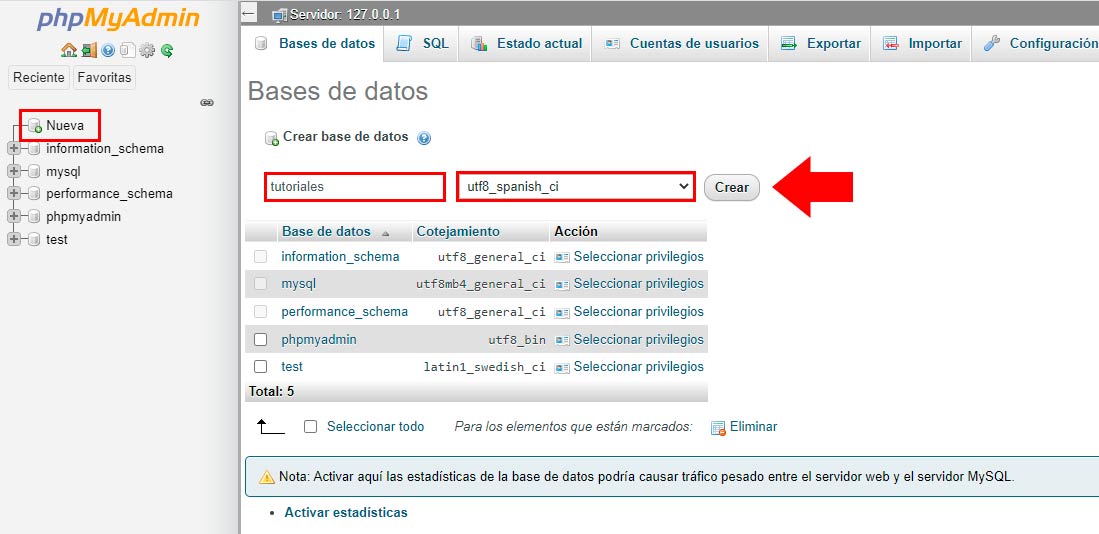
Task: Click the log out door icon
Action: pos(88,50)
